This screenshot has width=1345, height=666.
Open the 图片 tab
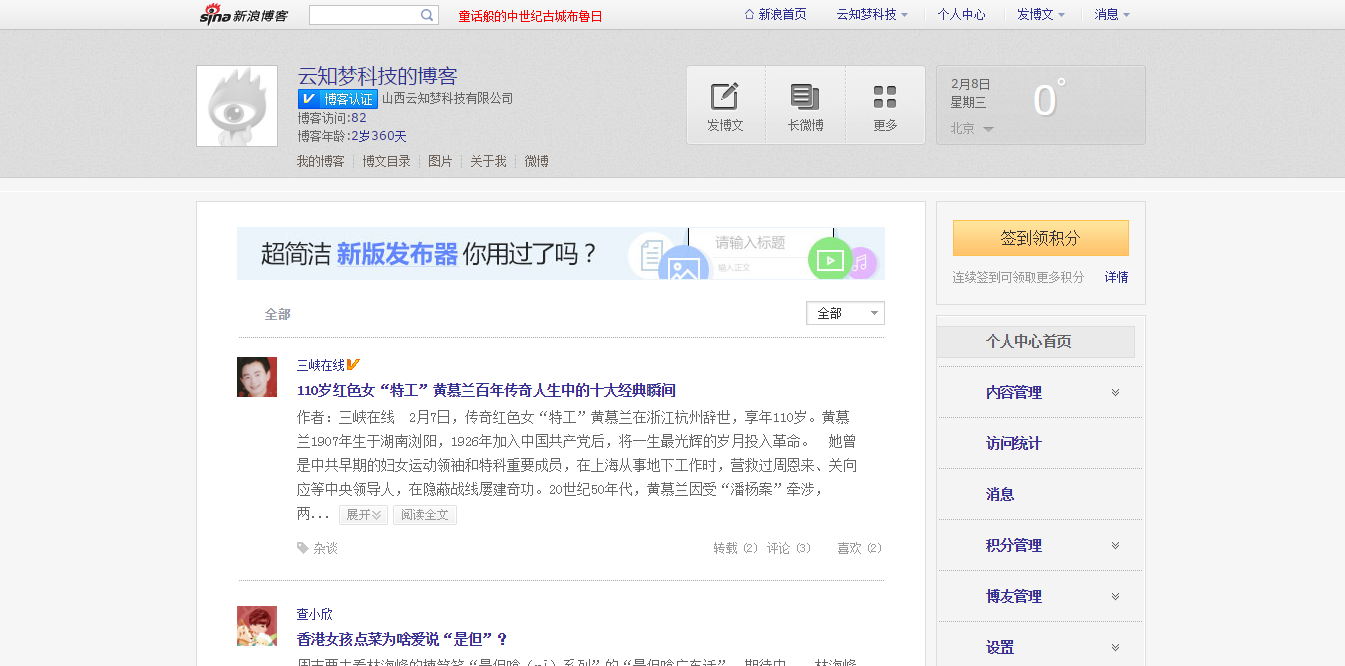tap(440, 161)
